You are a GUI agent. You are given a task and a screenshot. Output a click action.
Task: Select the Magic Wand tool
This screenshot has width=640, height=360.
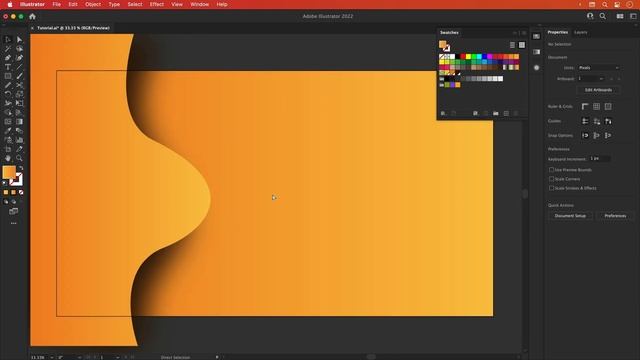8,49
